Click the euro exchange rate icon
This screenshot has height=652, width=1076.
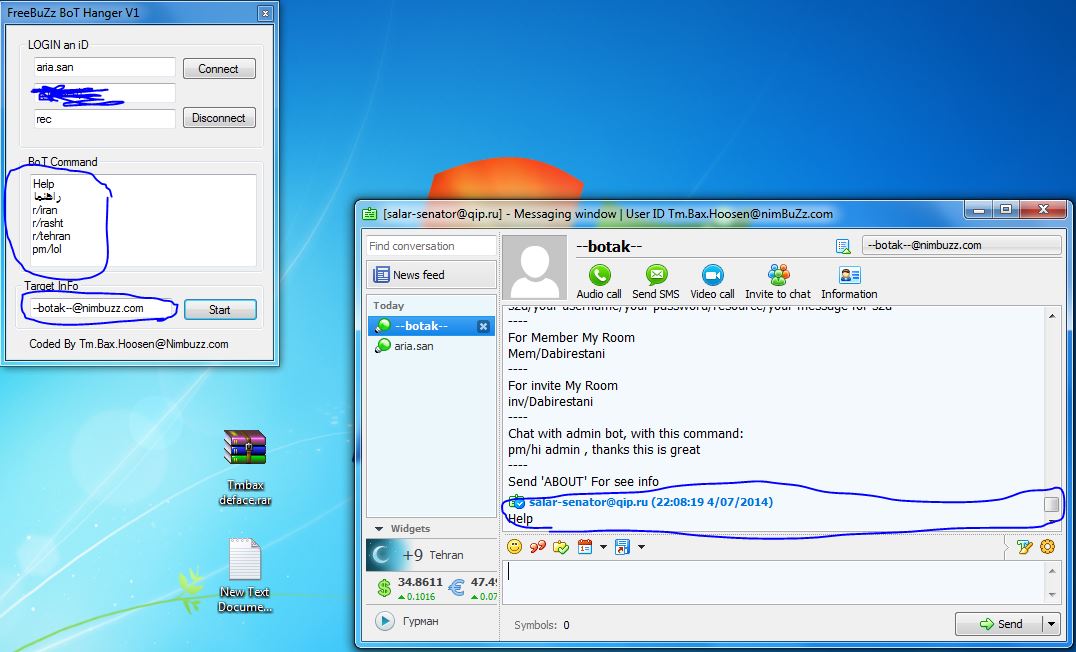point(456,588)
